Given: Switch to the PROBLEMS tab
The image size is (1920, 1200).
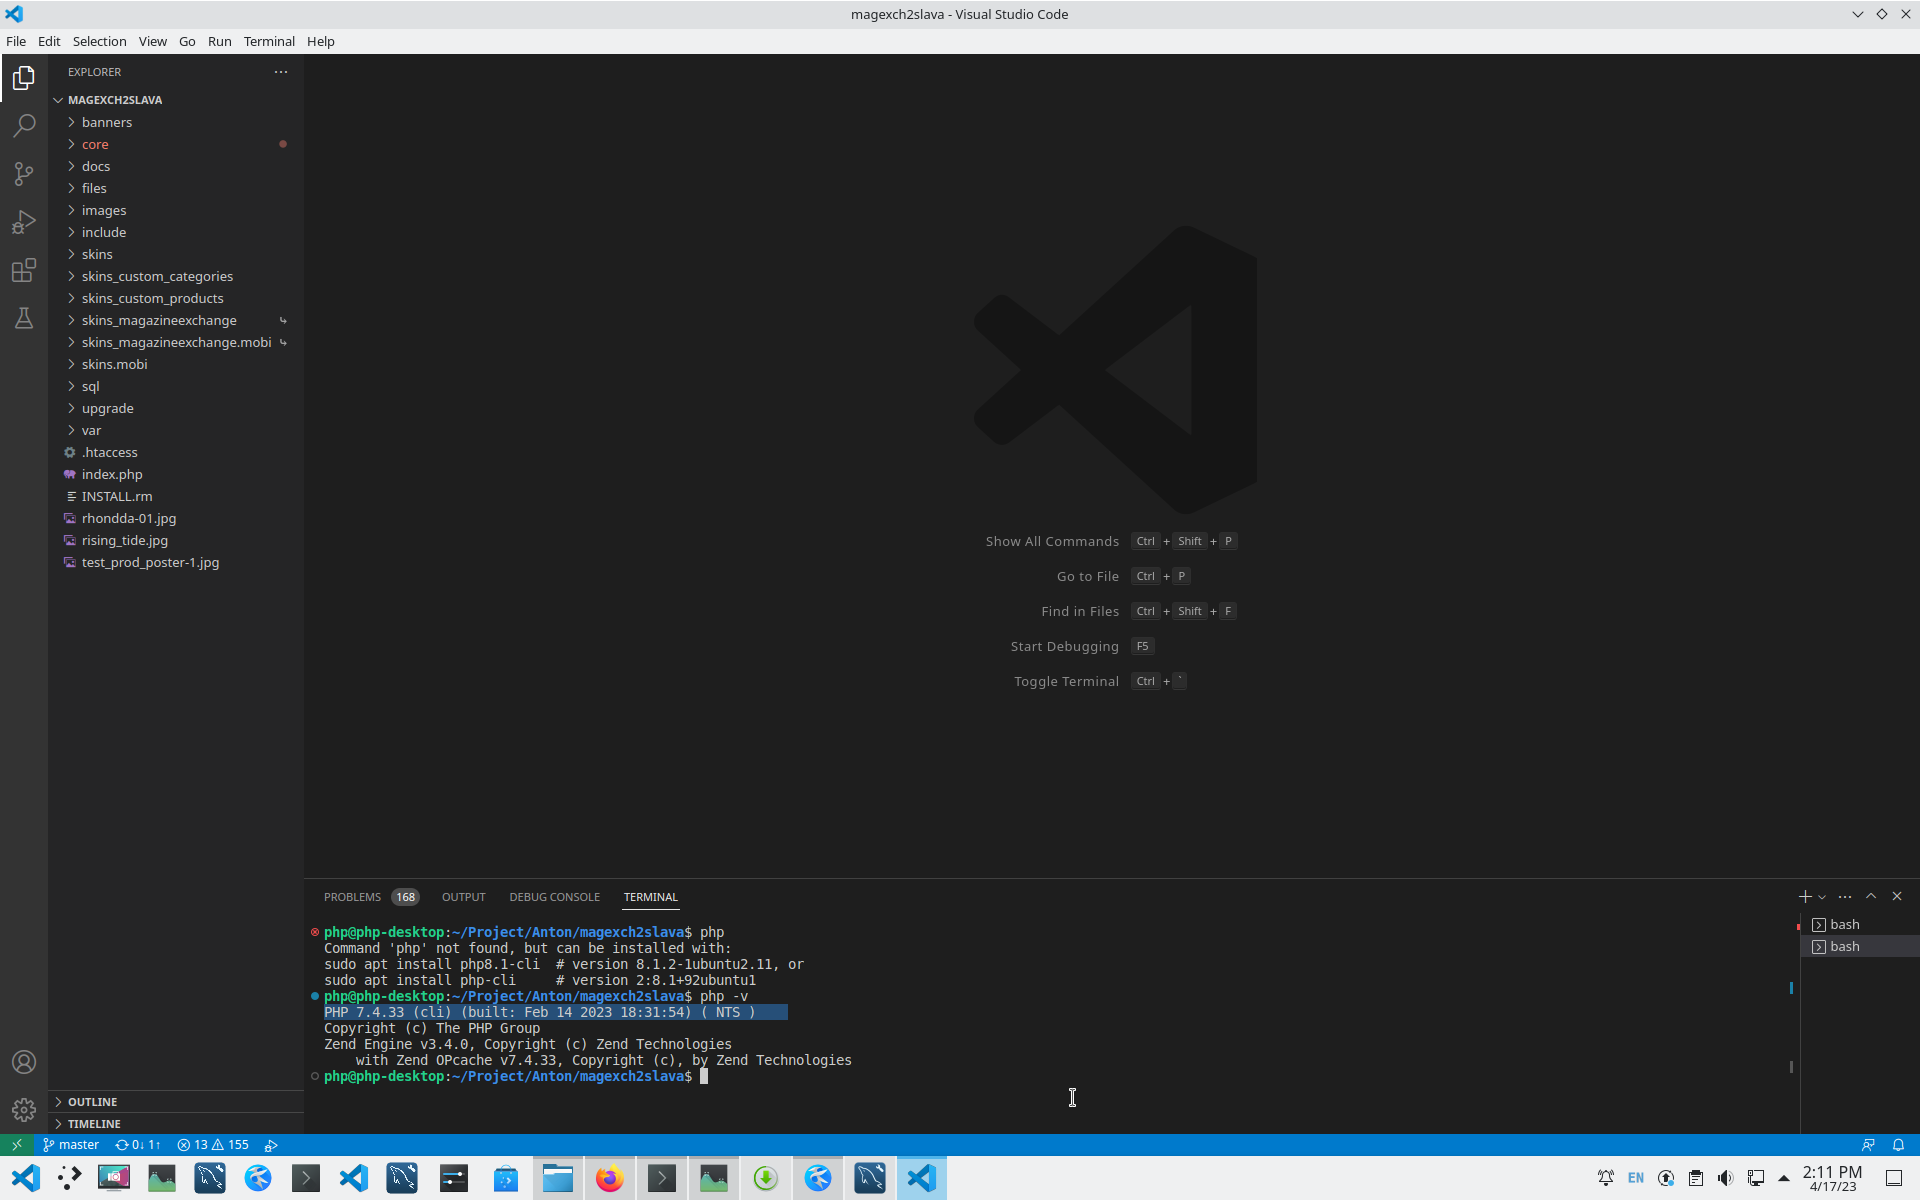Looking at the screenshot, I should 352,897.
